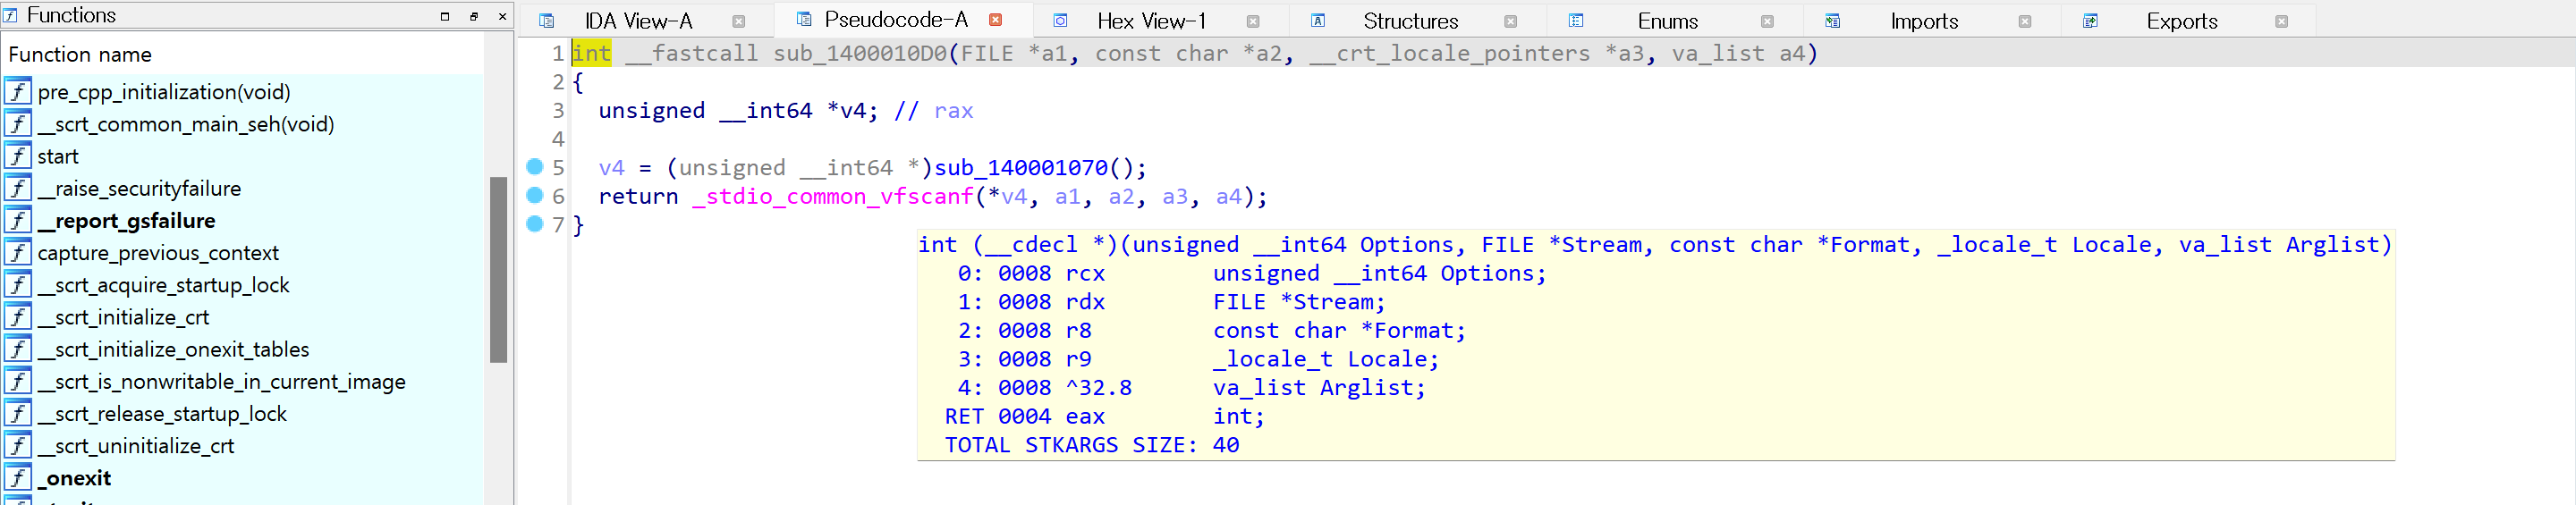This screenshot has height=505, width=2576.
Task: Click function icon next to start
Action: tap(18, 156)
